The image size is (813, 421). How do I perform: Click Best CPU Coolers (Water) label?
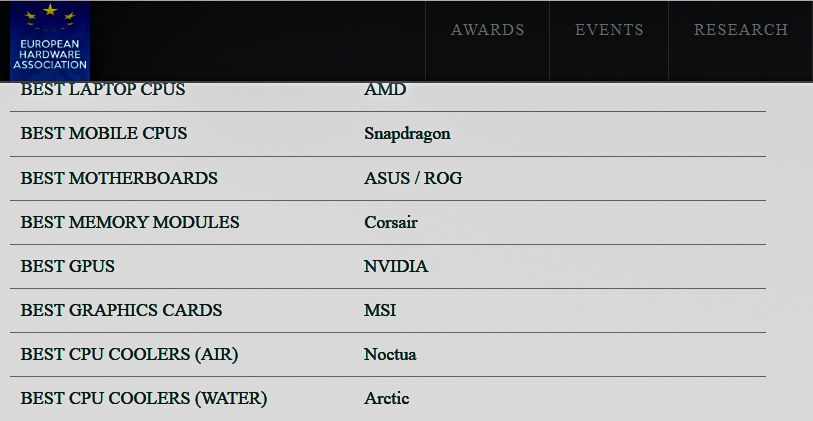(x=144, y=398)
